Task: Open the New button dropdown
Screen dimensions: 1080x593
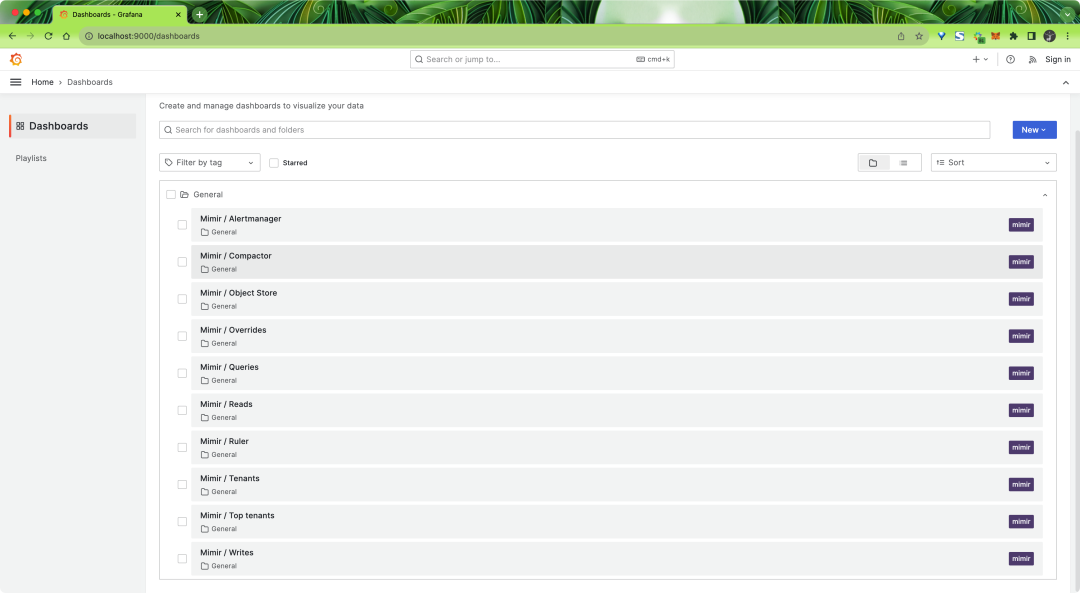Action: pyautogui.click(x=1034, y=129)
